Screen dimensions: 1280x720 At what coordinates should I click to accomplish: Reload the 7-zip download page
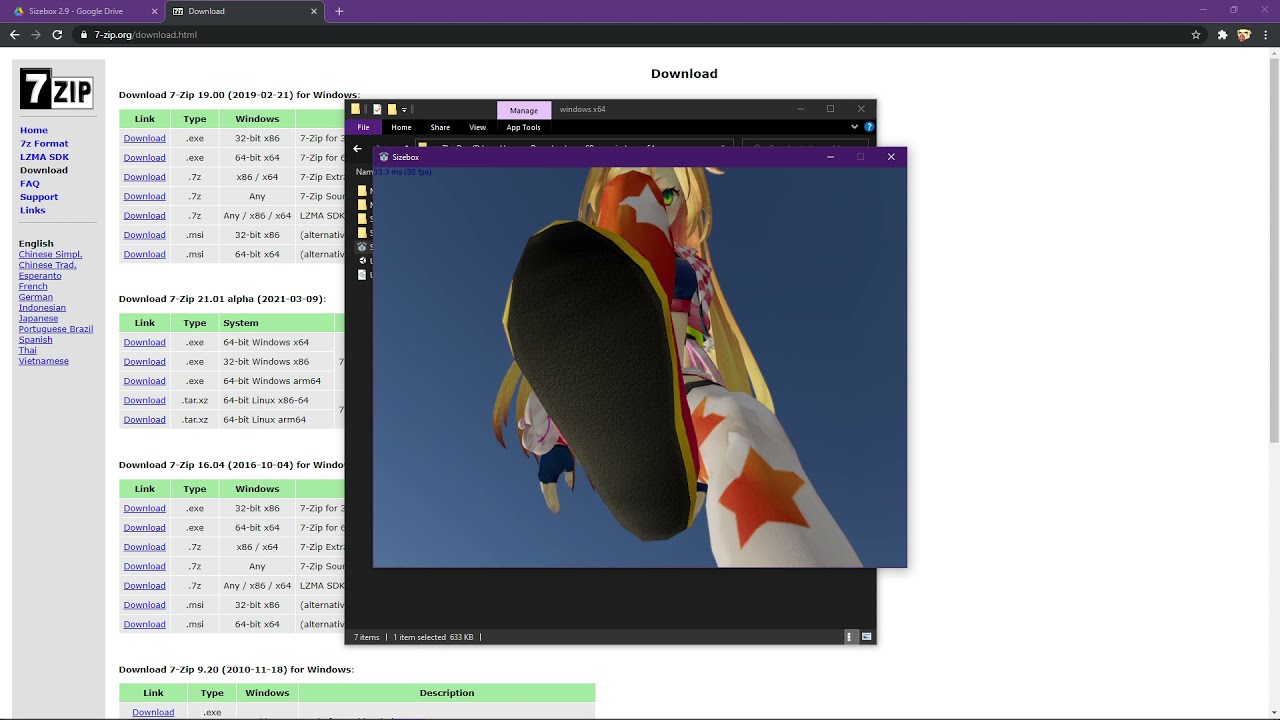[x=57, y=34]
